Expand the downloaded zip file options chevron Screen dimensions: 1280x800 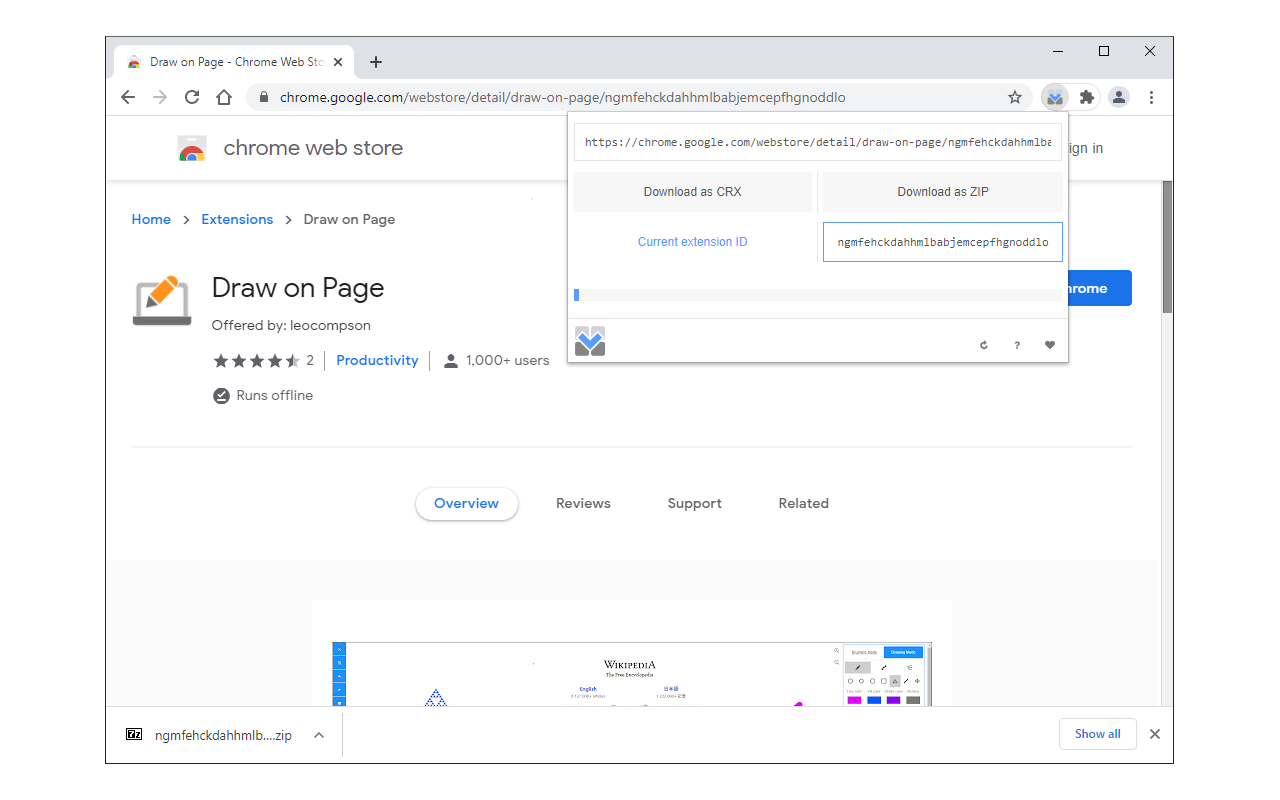318,733
